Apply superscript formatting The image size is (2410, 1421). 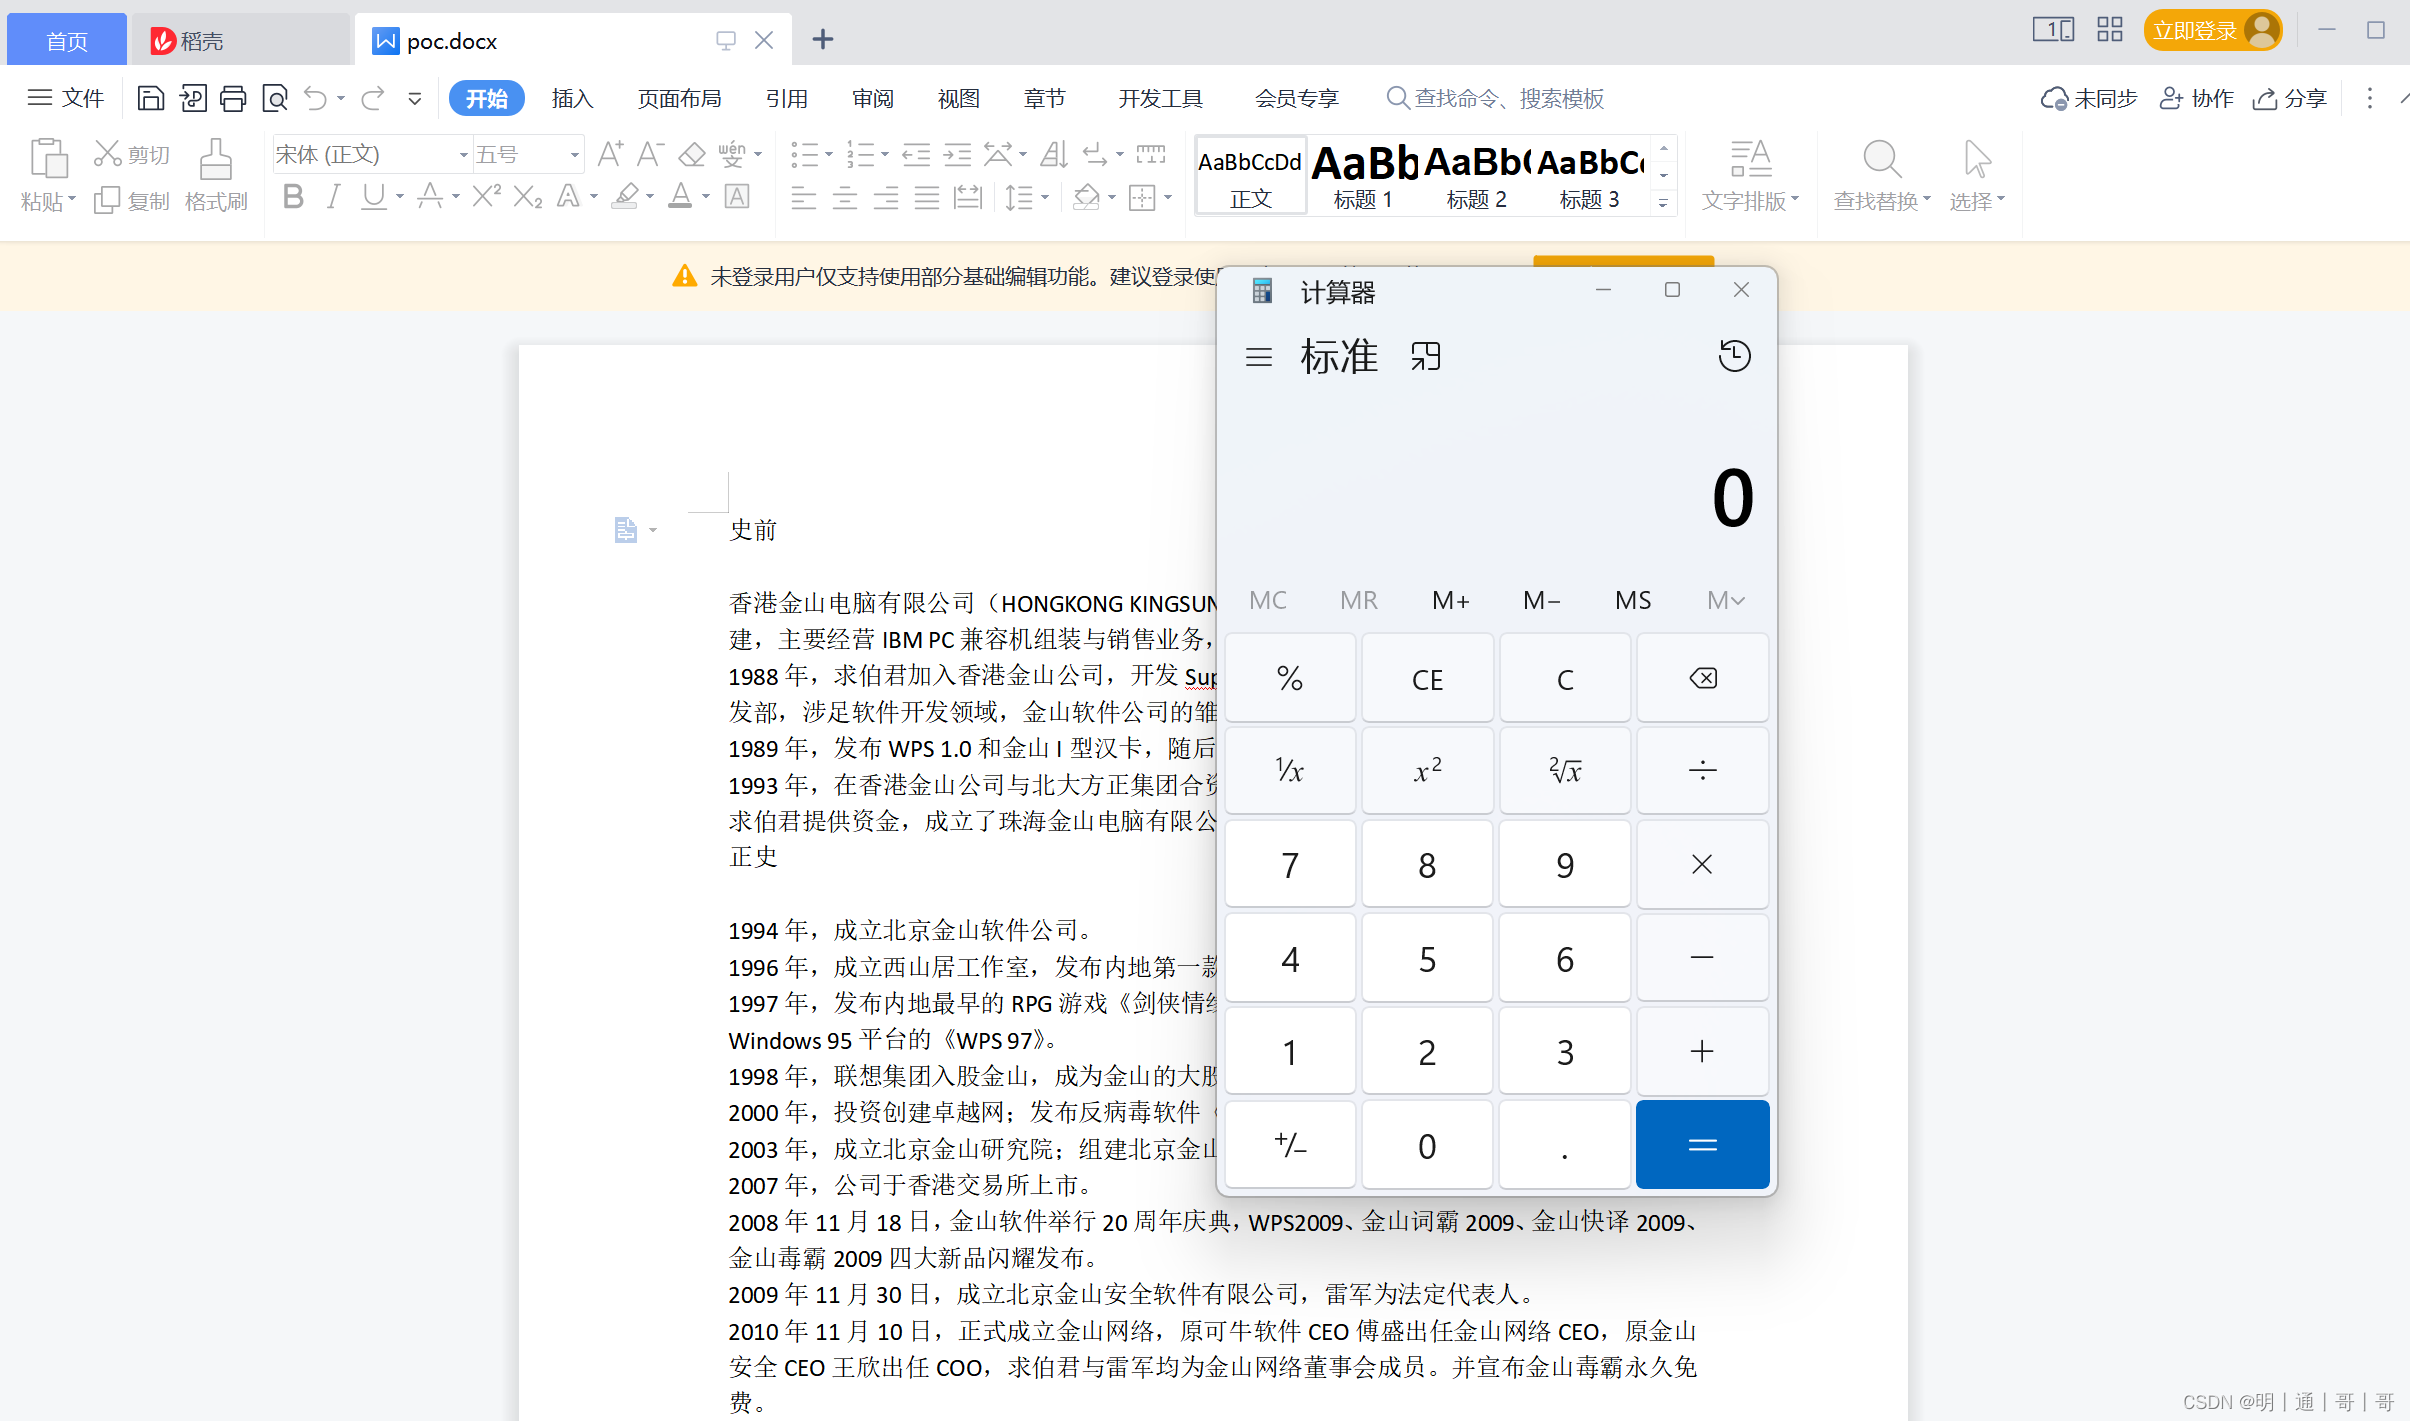click(x=486, y=196)
